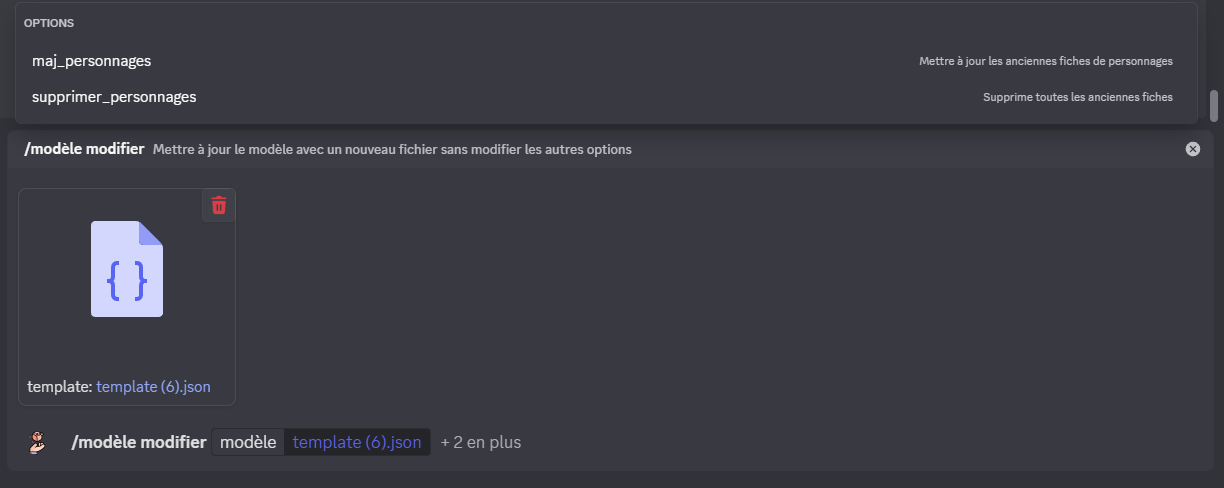Delete the attached file with trash icon
Viewport: 1224px width, 488px height.
[219, 206]
